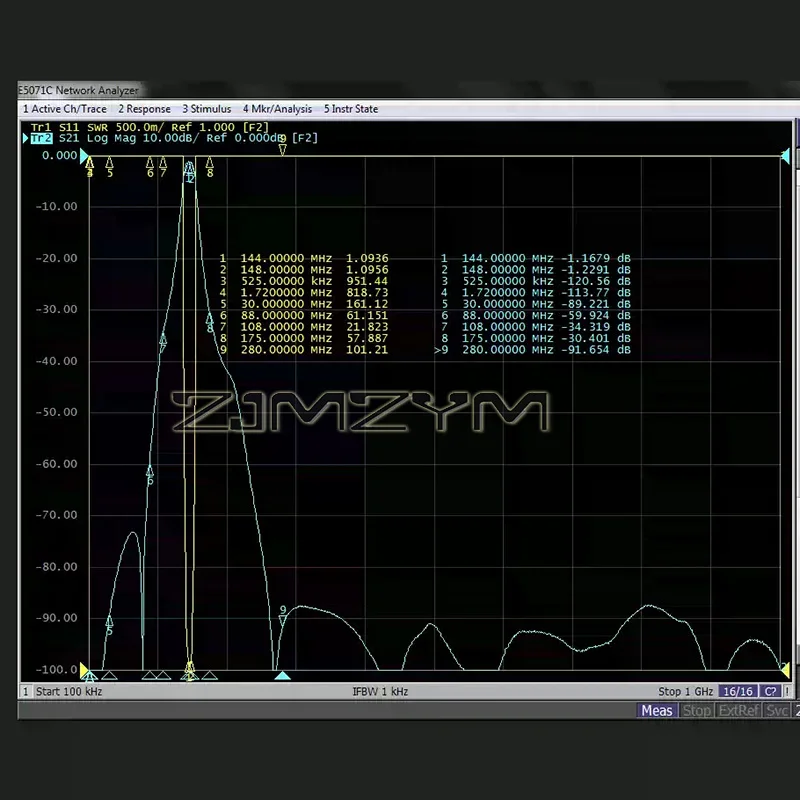Select marker 6 at top of graph
This screenshot has width=800, height=800.
[149, 167]
